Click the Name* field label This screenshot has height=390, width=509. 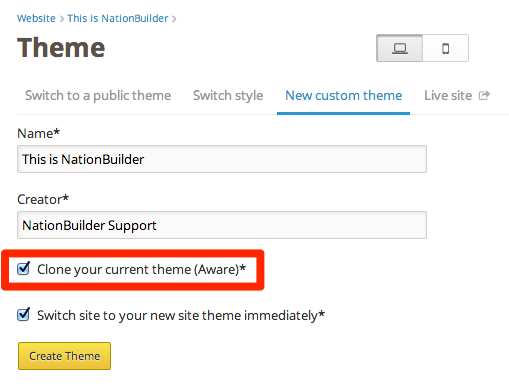38,133
